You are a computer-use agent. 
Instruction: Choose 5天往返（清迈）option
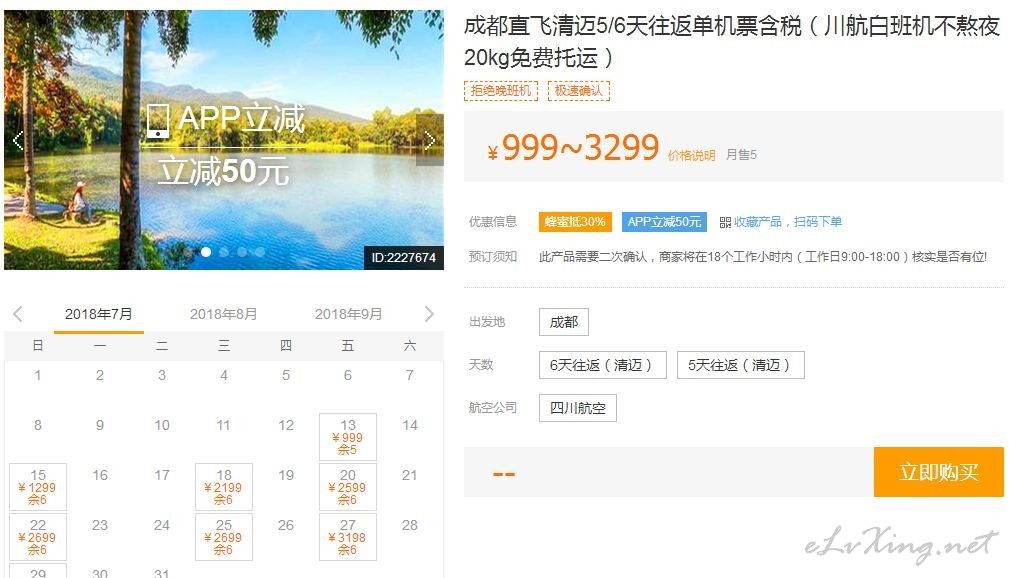[740, 365]
